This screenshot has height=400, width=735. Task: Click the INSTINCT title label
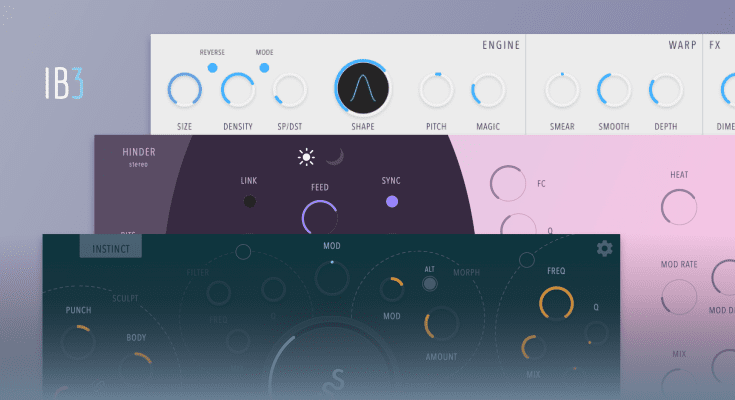click(111, 246)
